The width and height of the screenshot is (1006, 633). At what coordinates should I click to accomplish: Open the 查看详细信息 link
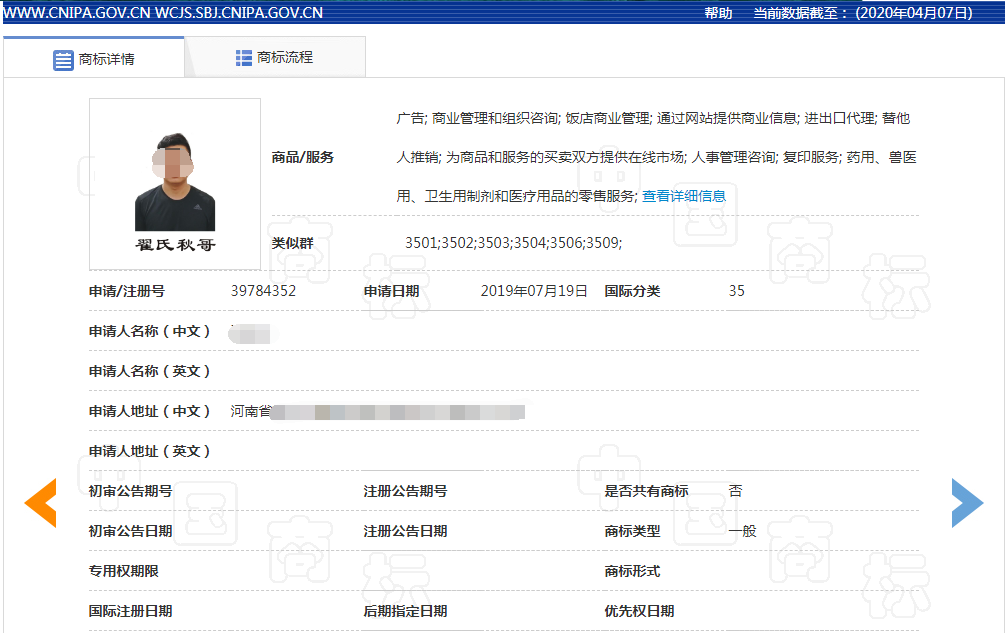(x=684, y=196)
